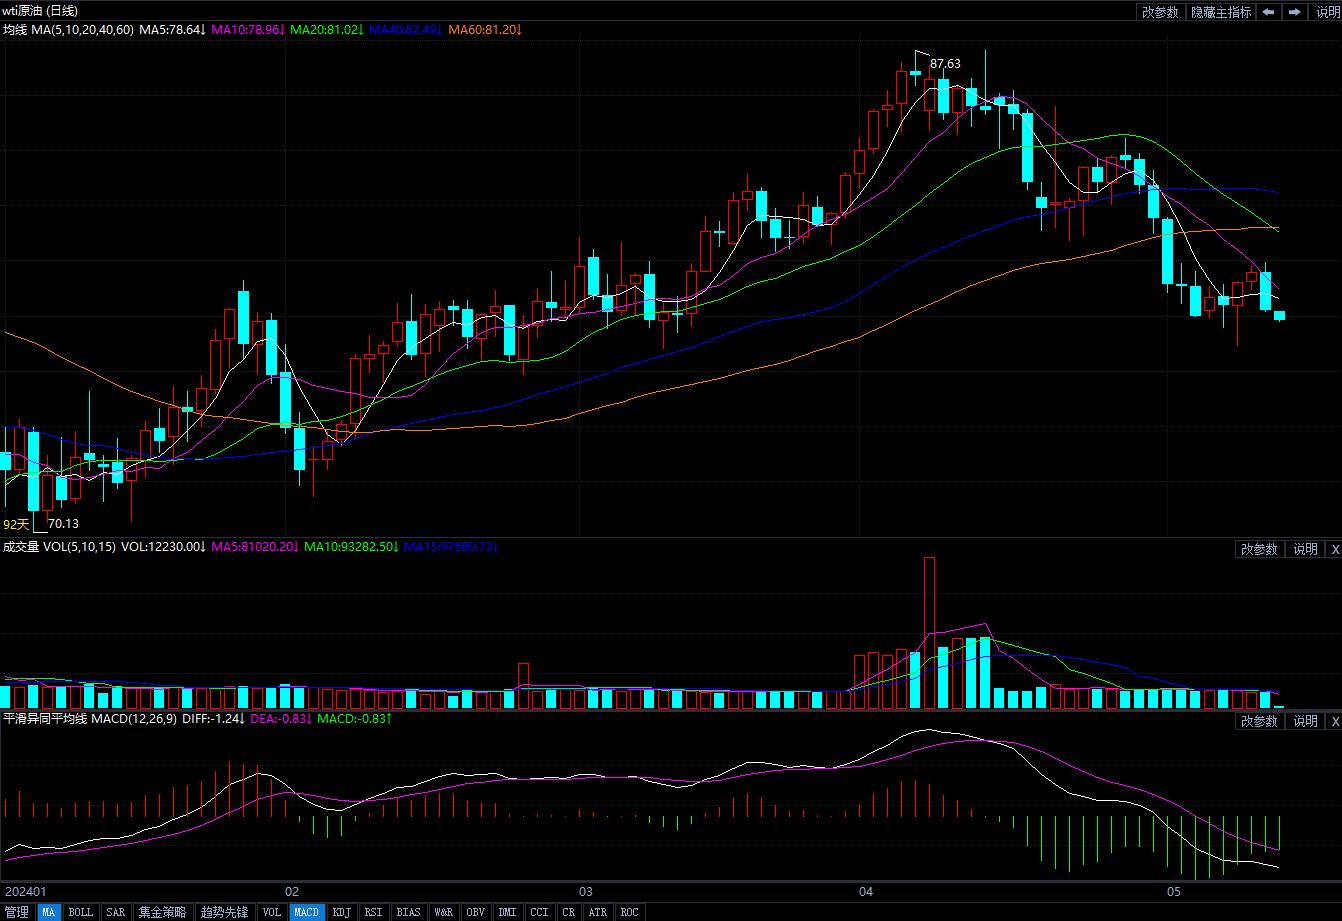Click the 202401 date axis label
1342x921 pixels.
click(x=26, y=890)
